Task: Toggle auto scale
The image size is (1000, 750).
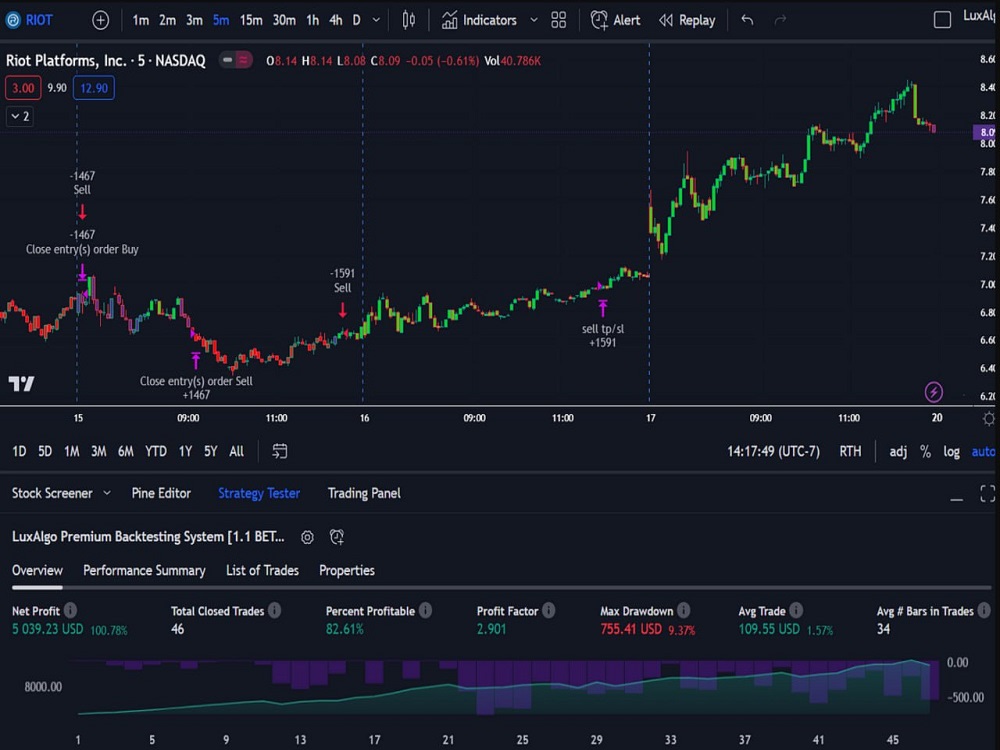Action: click(x=983, y=452)
